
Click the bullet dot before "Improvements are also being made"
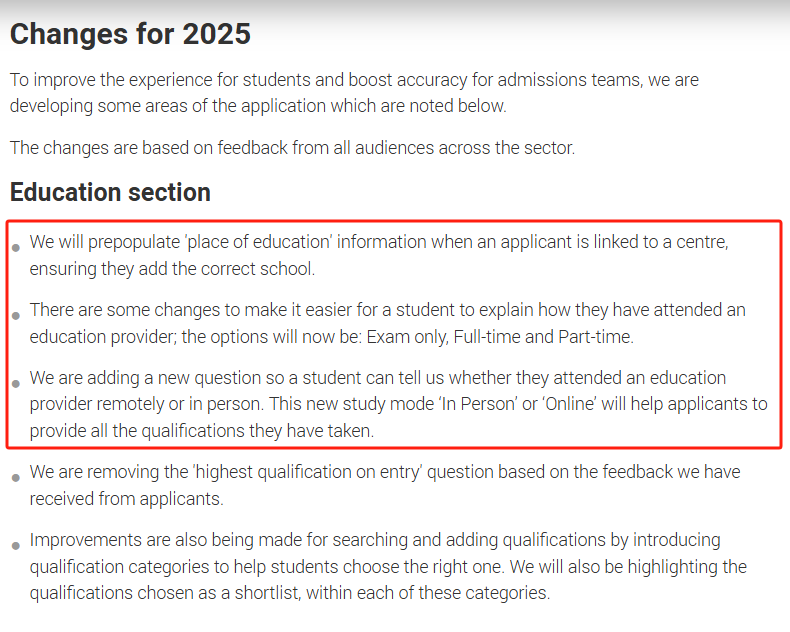16,545
